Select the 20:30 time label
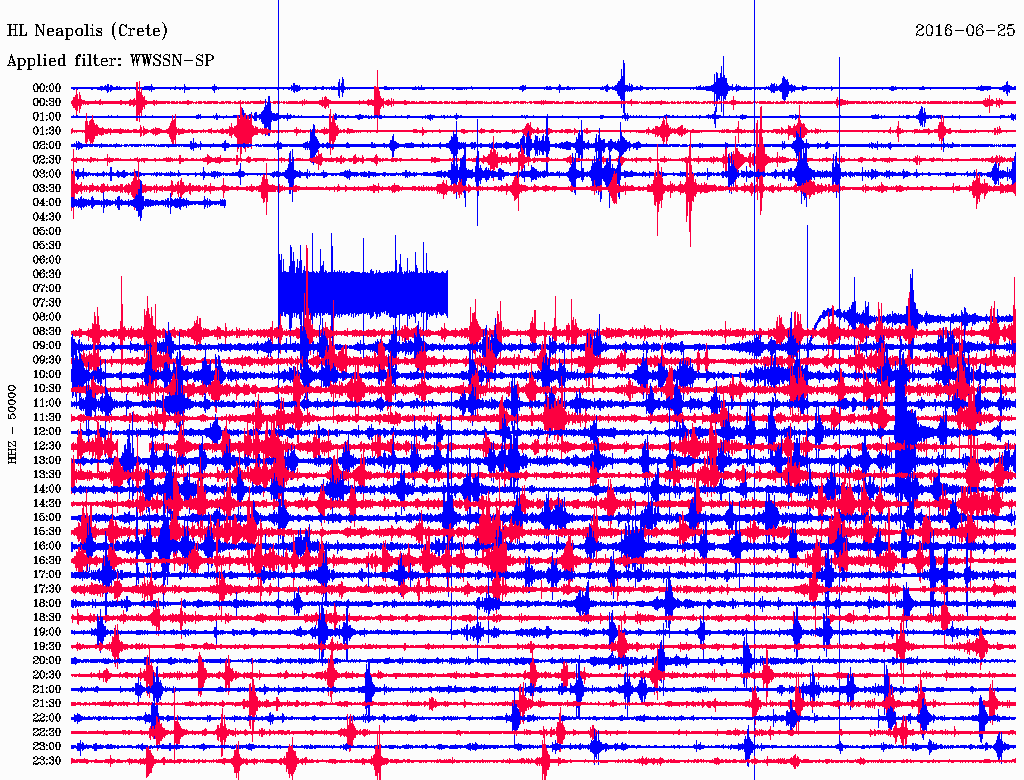Screen dimensions: 1024x780 pos(47,675)
